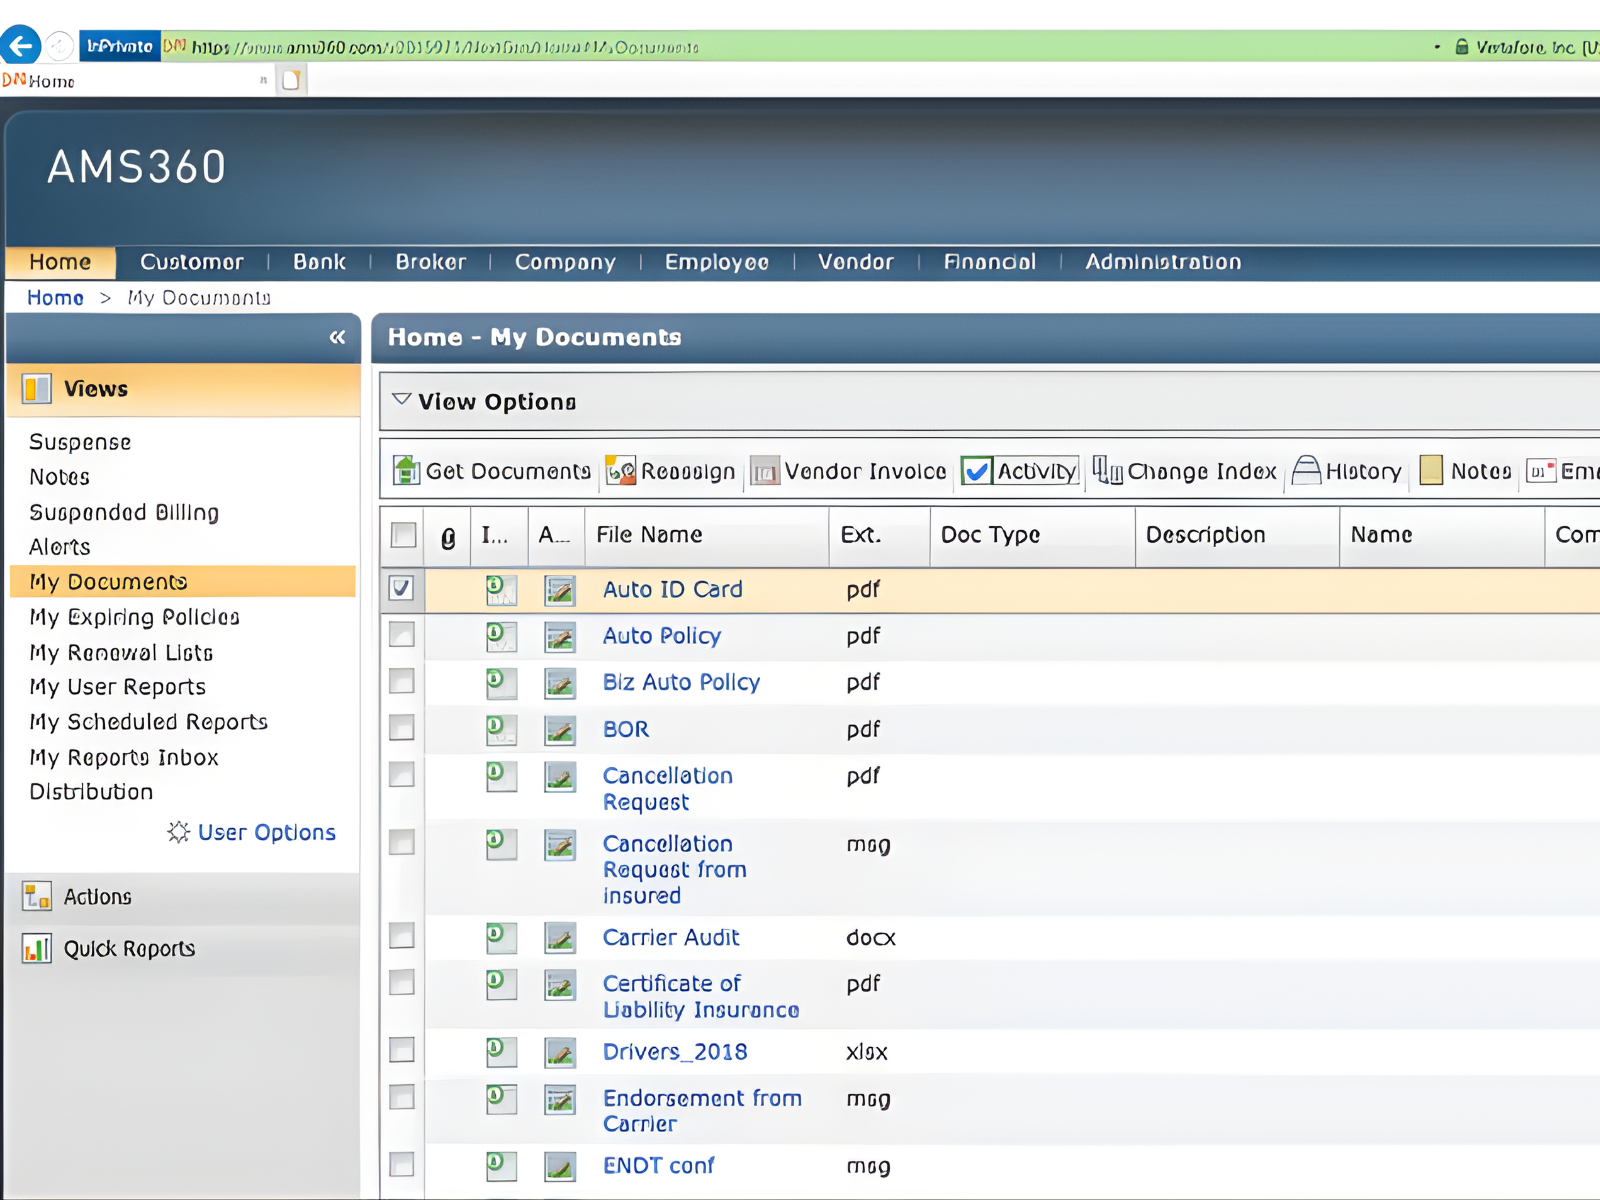This screenshot has width=1600, height=1200.
Task: Click the User Options link
Action: coord(266,833)
